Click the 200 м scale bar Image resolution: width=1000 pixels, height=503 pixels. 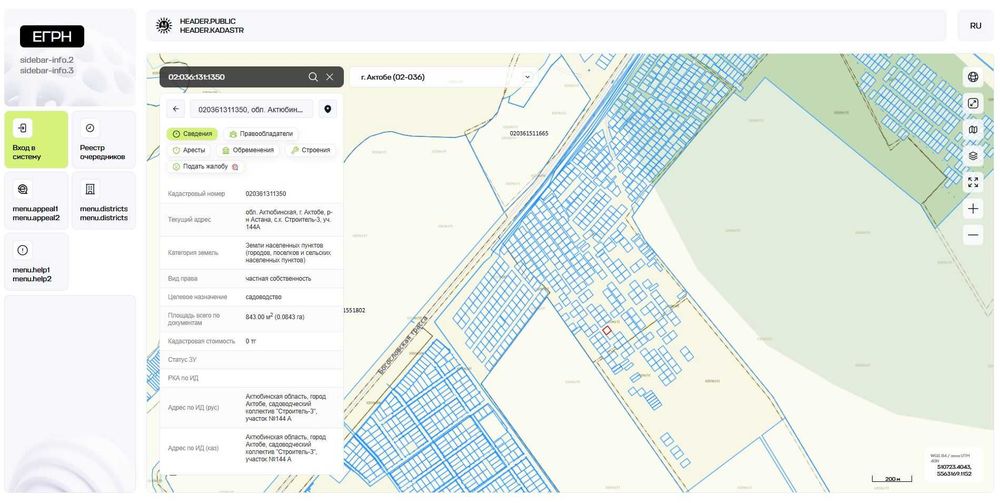[x=892, y=478]
